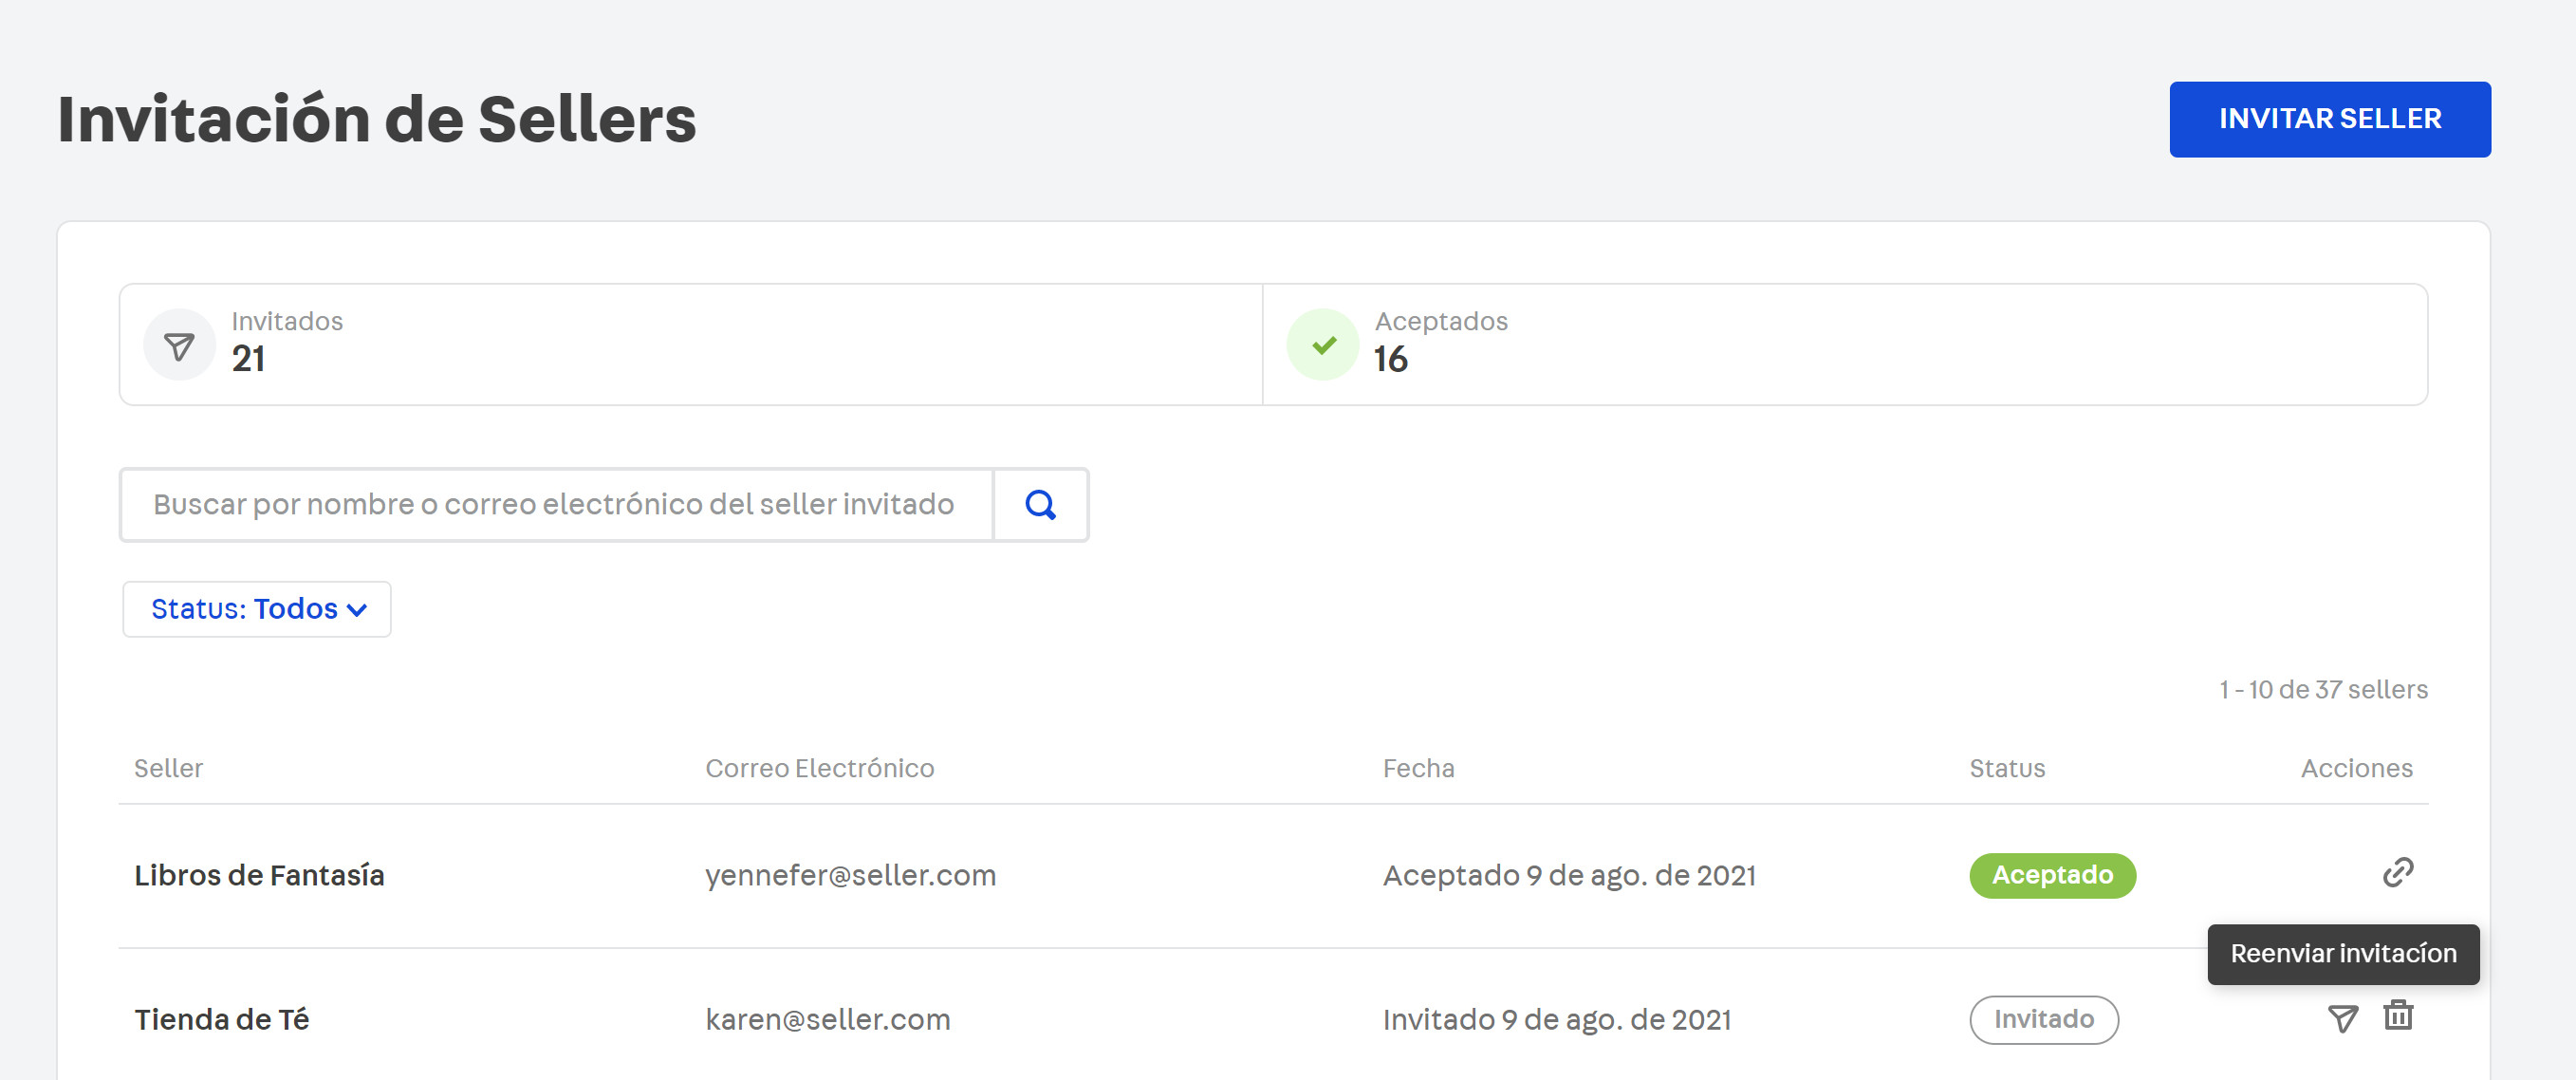This screenshot has height=1080, width=2576.
Task: Click the Status column header
Action: click(x=2006, y=768)
